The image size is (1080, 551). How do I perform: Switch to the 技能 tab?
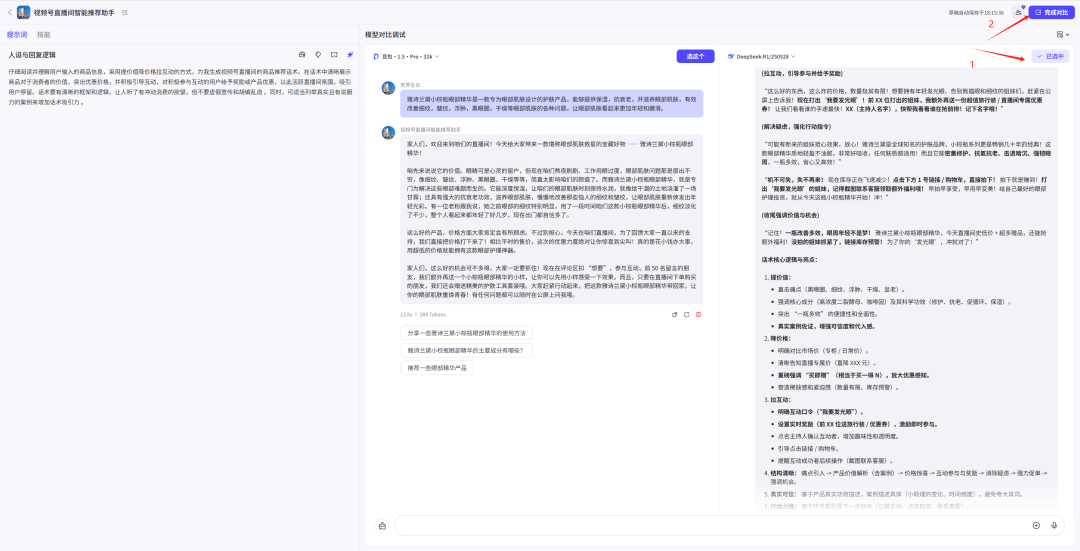(x=43, y=34)
